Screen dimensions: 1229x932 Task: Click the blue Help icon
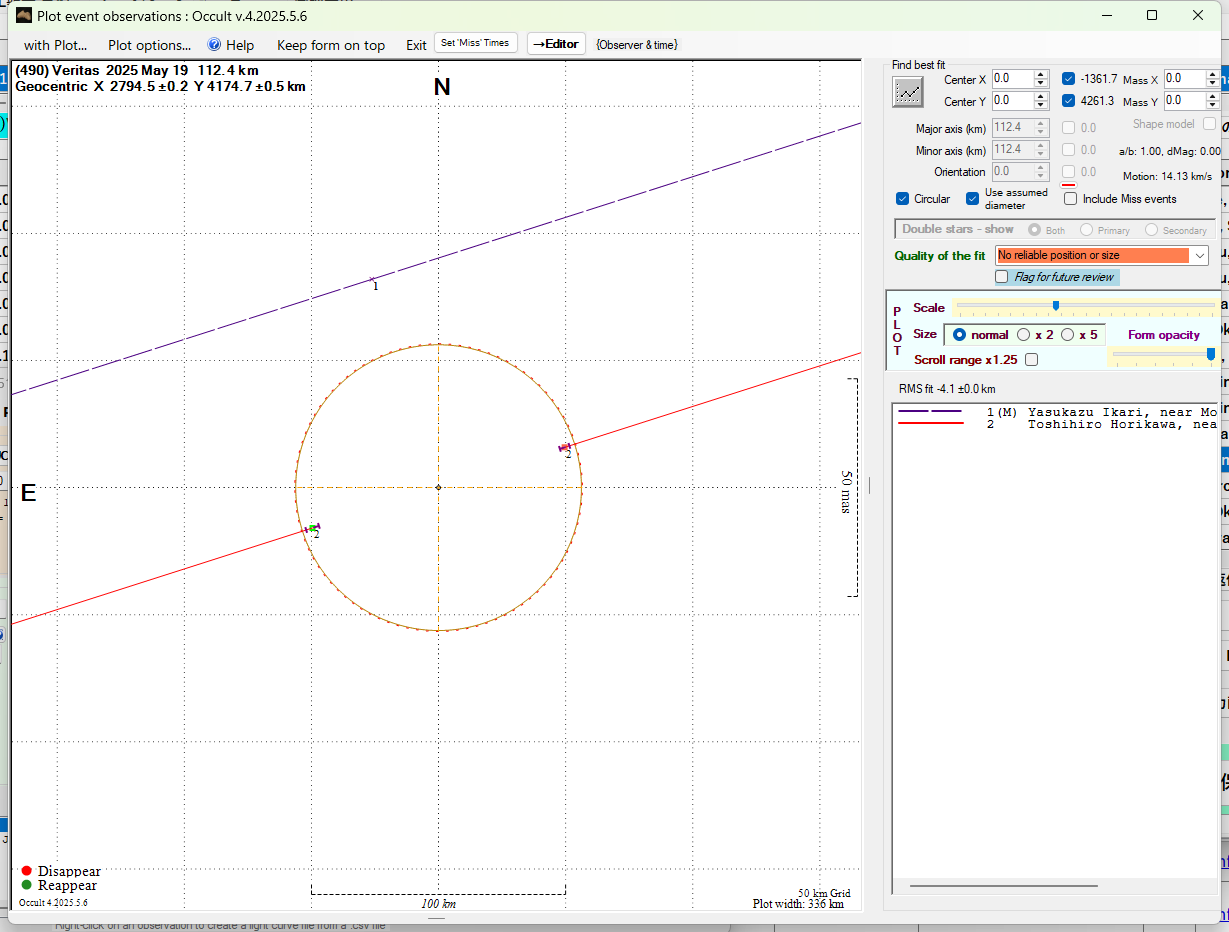point(214,45)
